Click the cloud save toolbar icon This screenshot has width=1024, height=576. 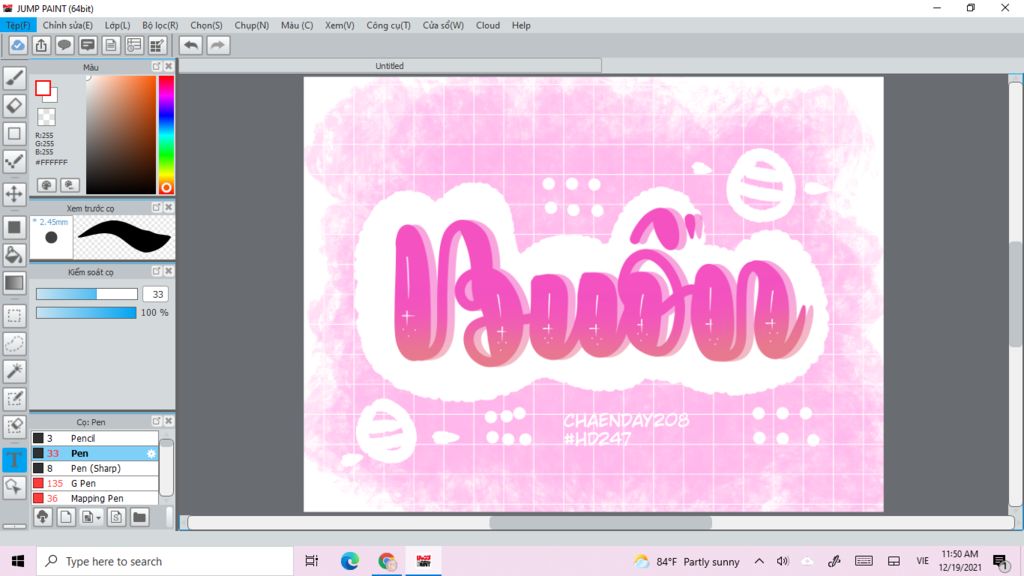pos(18,45)
